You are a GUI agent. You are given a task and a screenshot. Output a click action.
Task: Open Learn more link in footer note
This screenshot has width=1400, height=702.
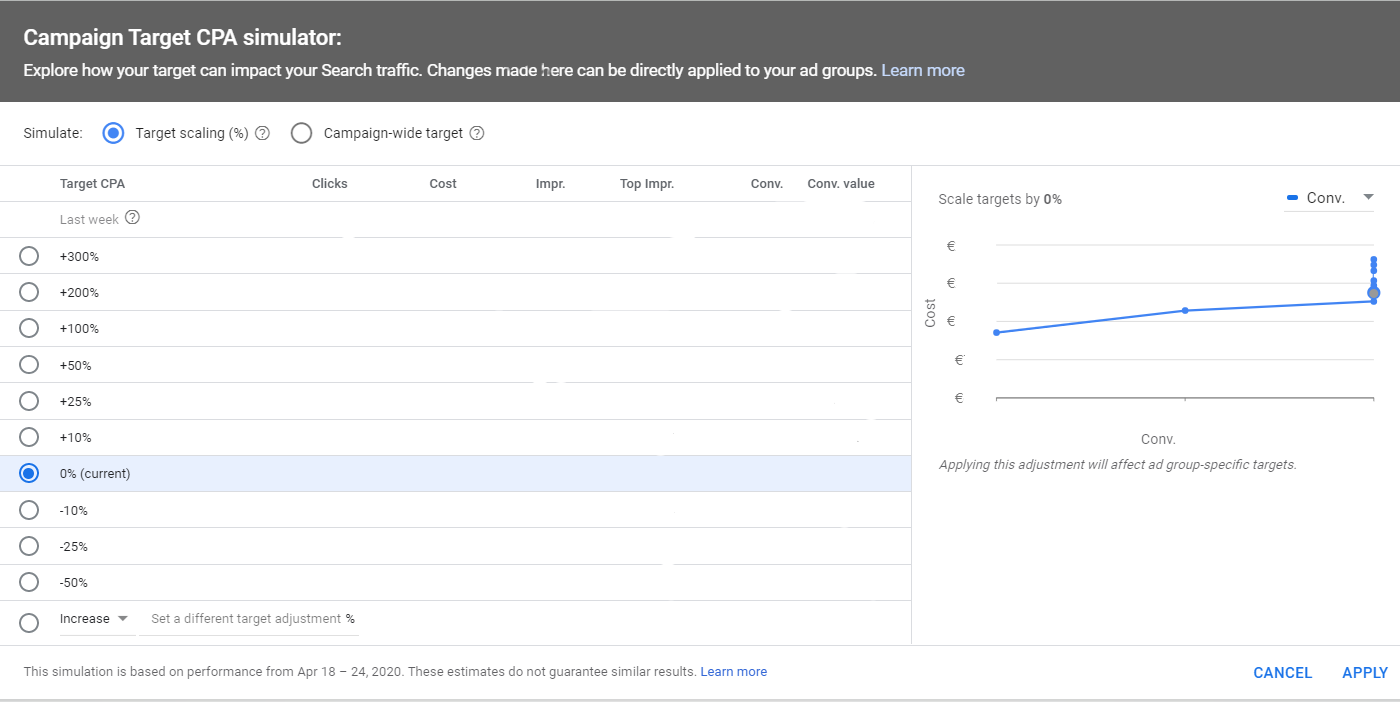click(x=733, y=672)
